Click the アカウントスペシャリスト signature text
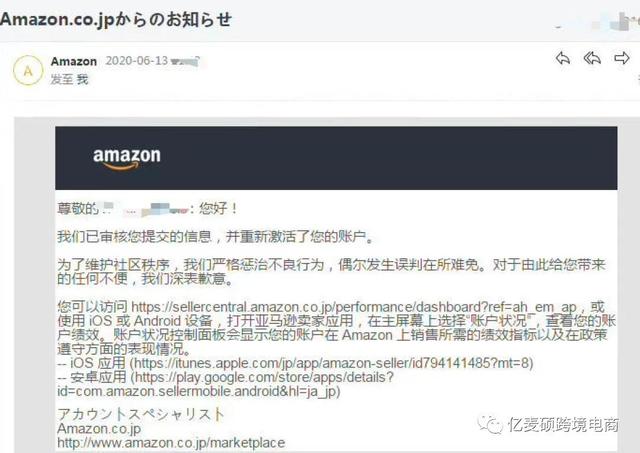 coord(141,414)
